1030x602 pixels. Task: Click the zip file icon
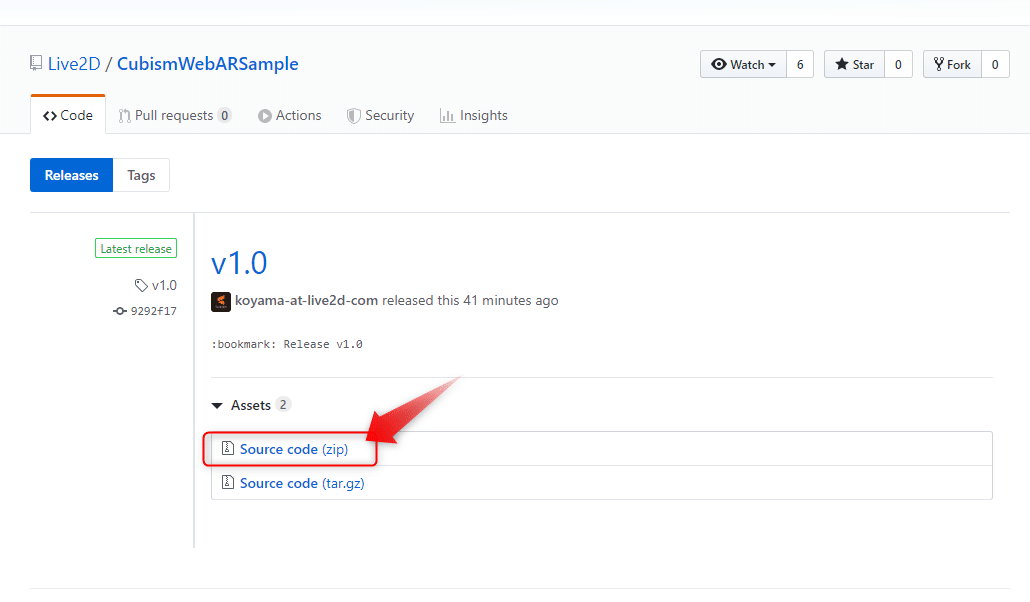[x=227, y=448]
